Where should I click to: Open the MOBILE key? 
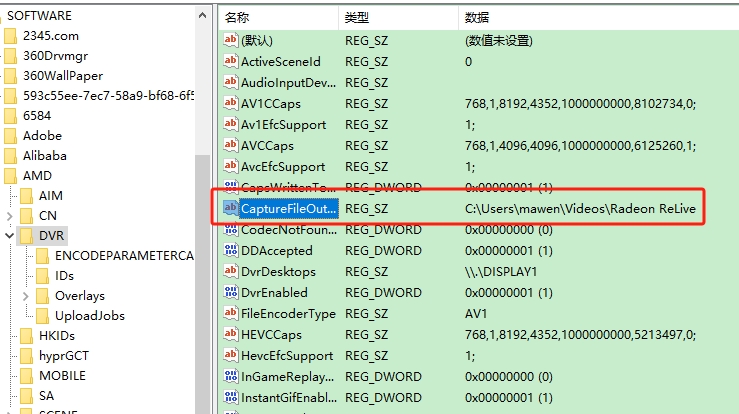(62, 376)
